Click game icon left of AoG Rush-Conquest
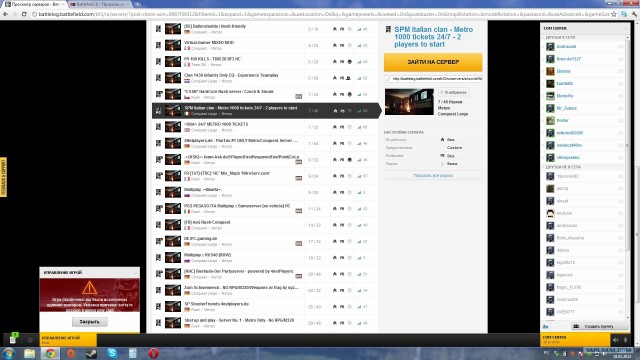 click(x=158, y=225)
